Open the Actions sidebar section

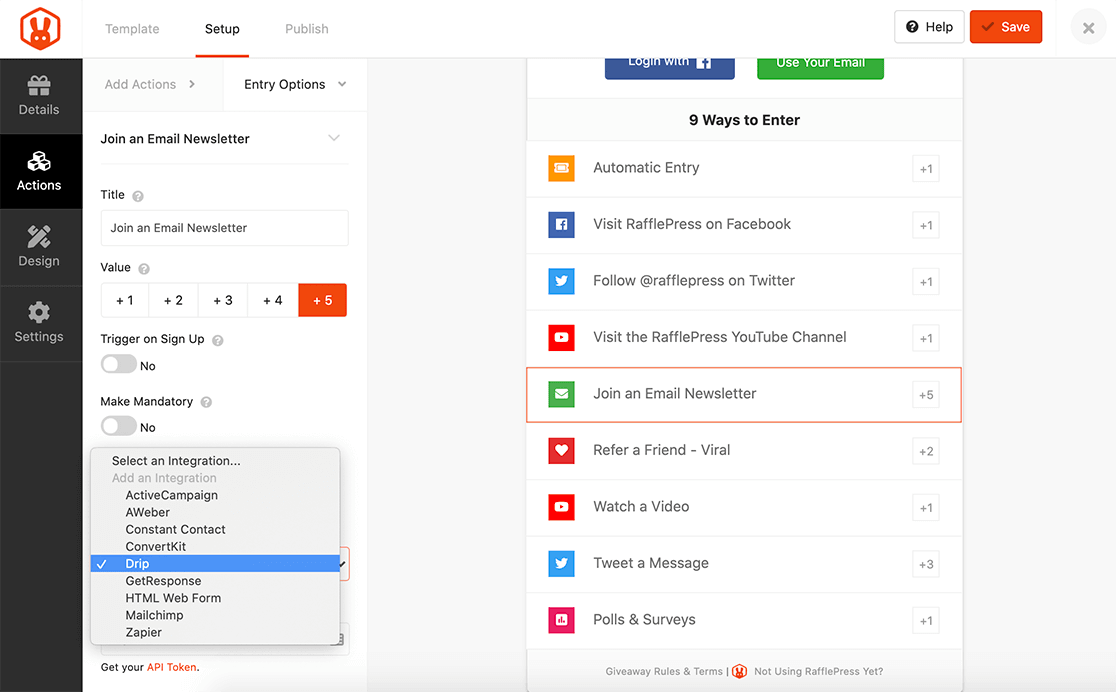click(x=39, y=172)
